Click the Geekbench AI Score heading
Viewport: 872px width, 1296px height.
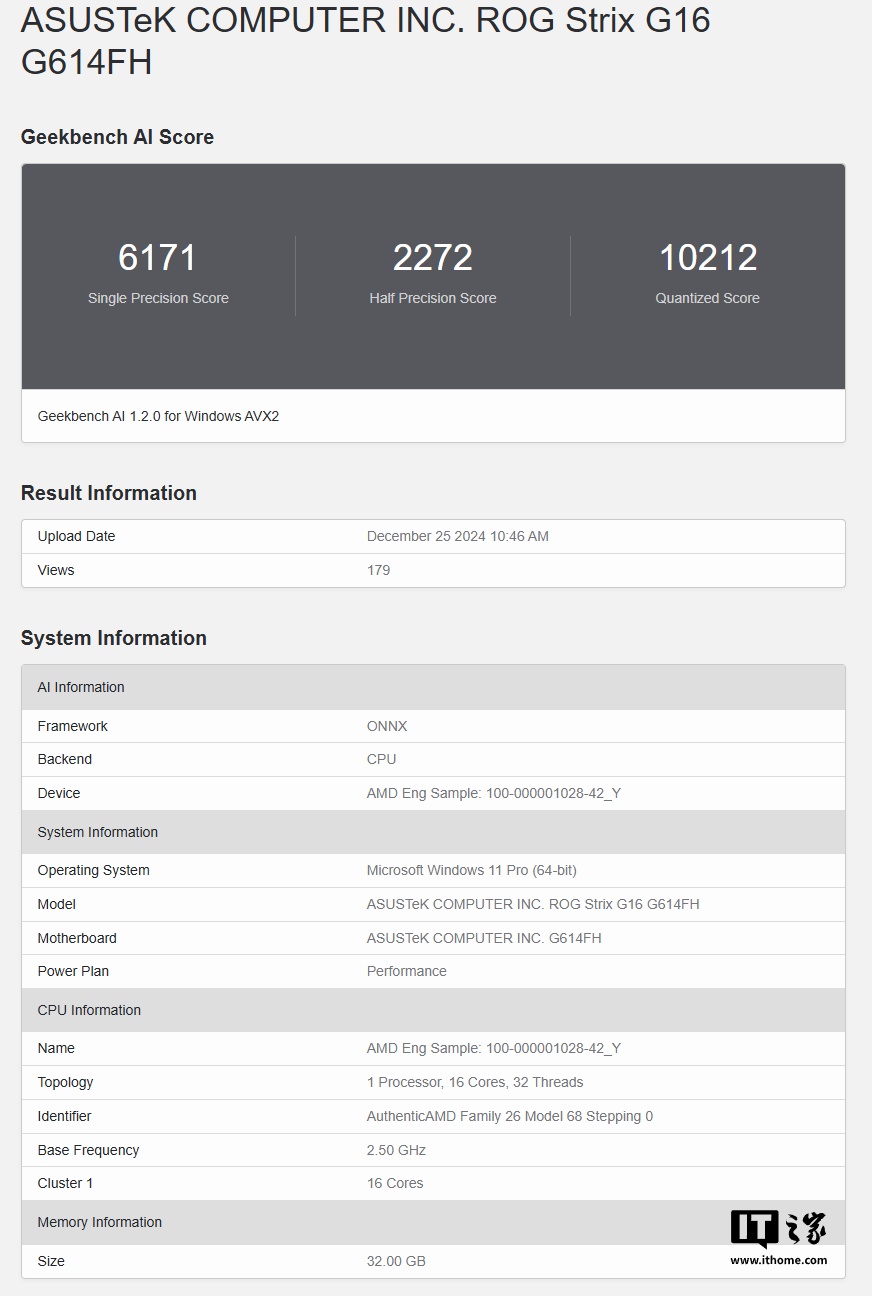[x=117, y=137]
